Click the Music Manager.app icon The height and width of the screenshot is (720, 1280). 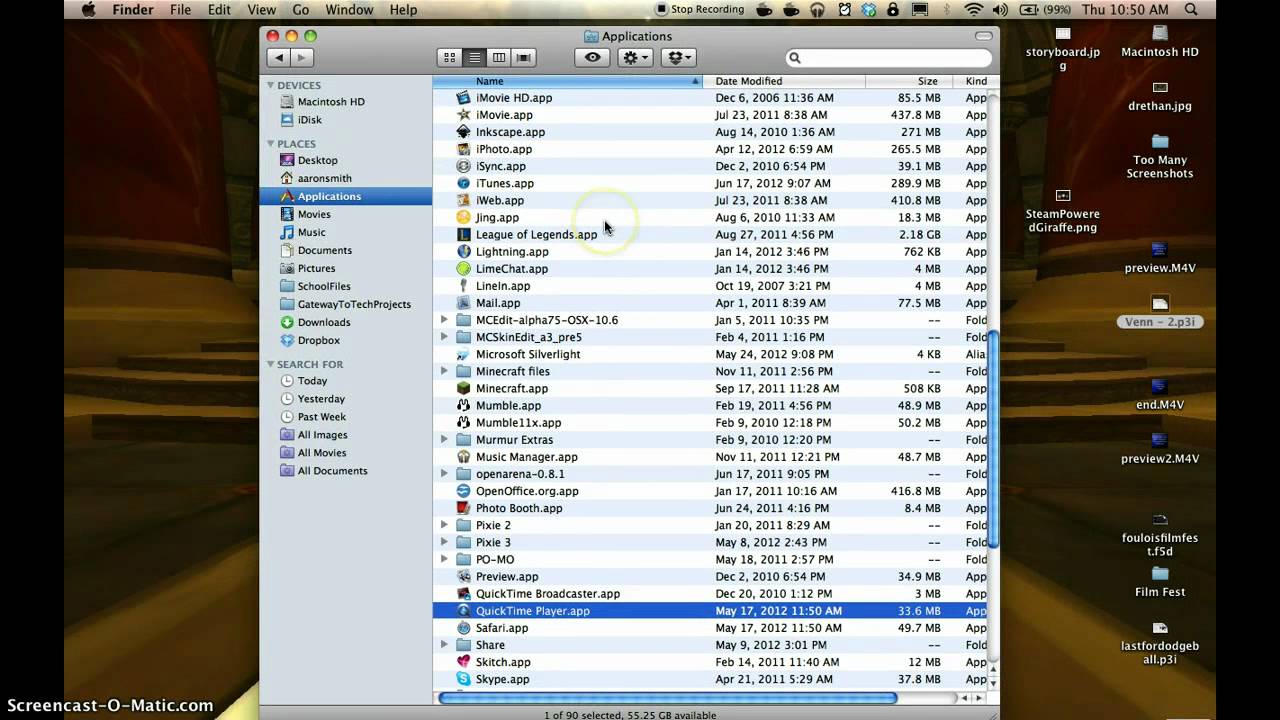463,457
